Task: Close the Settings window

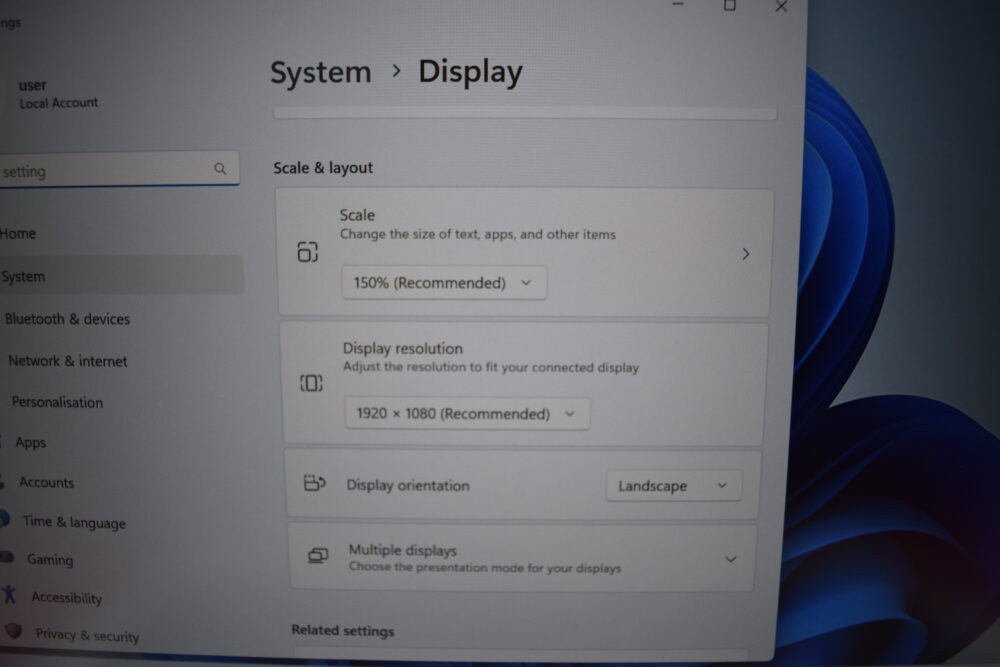Action: [781, 6]
